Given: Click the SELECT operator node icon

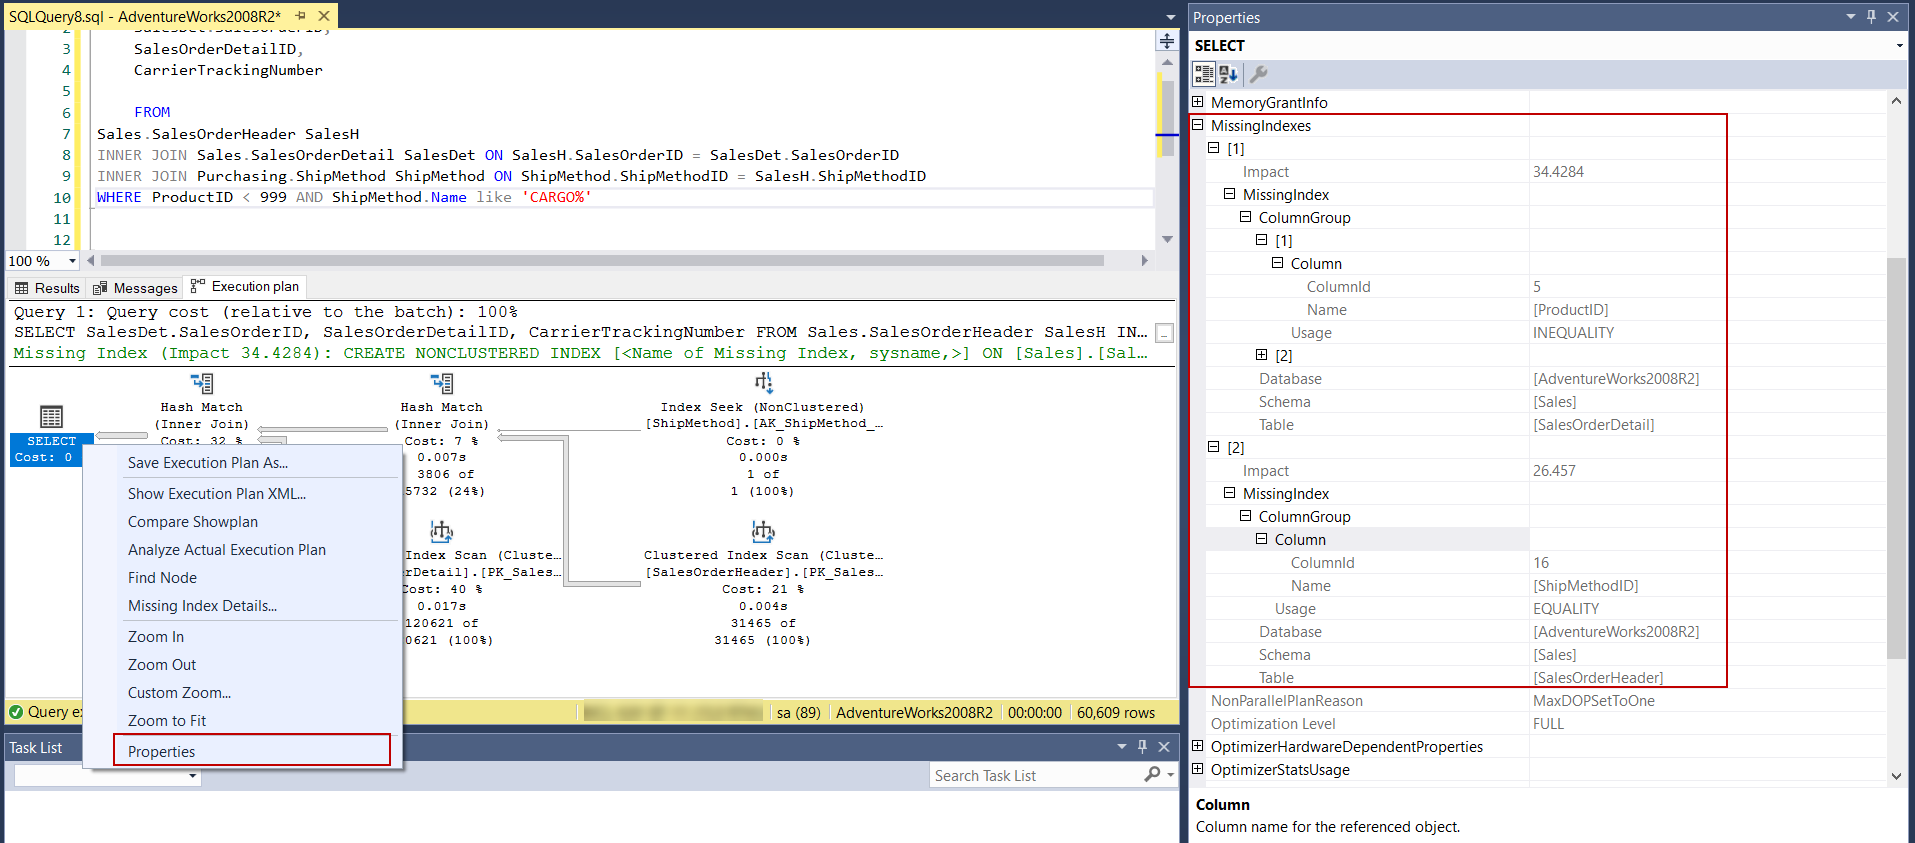Looking at the screenshot, I should pyautogui.click(x=51, y=416).
